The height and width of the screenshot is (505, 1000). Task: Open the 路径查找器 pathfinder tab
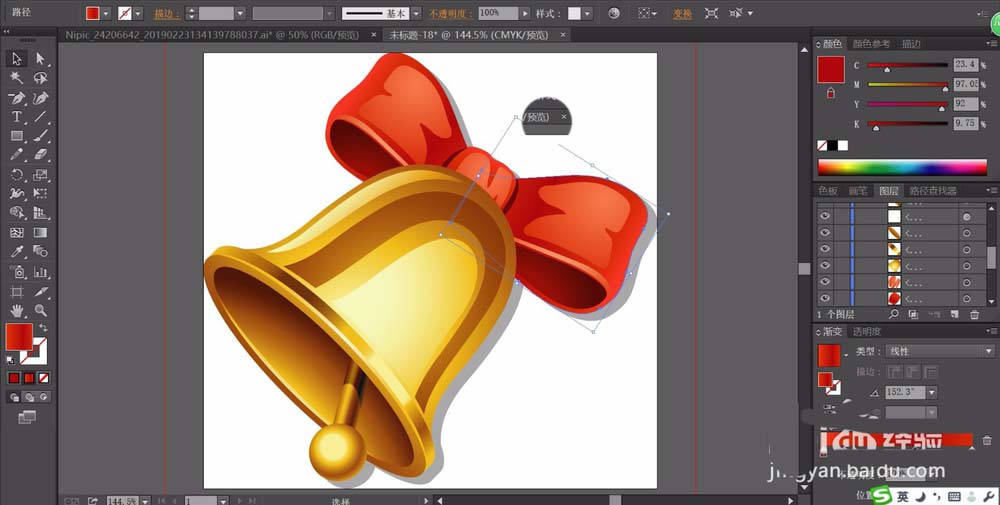933,191
